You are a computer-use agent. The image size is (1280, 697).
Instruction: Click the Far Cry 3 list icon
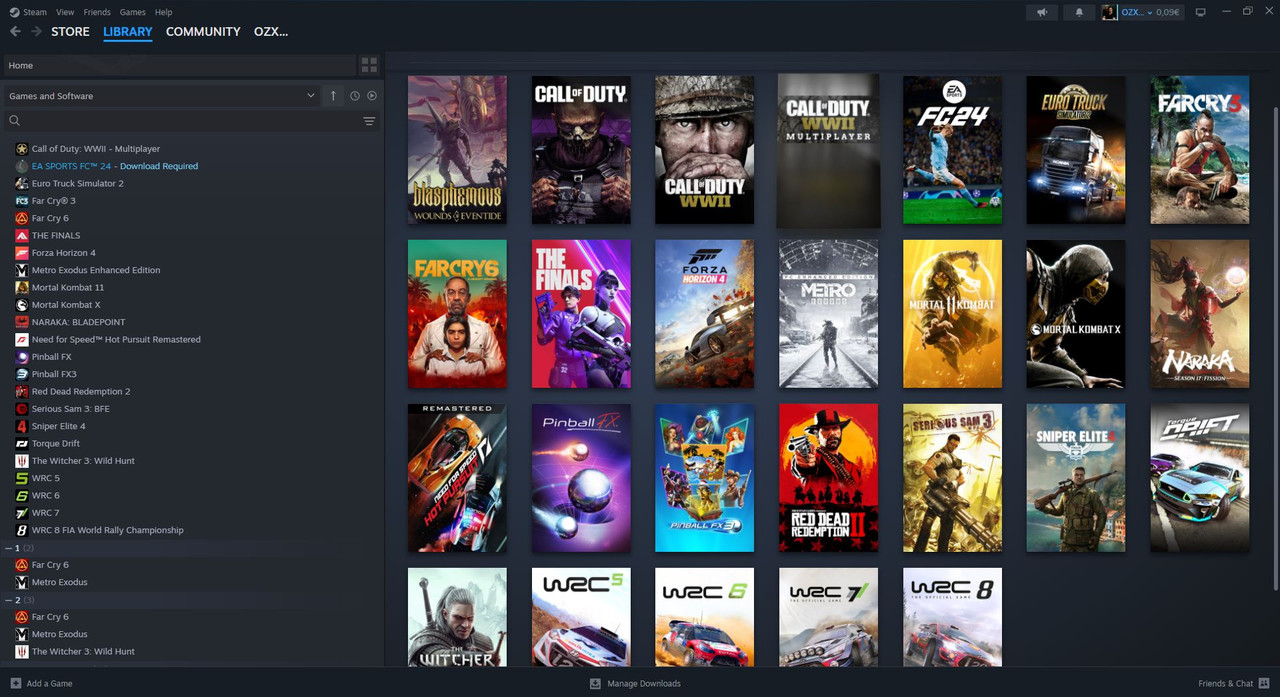tap(22, 201)
